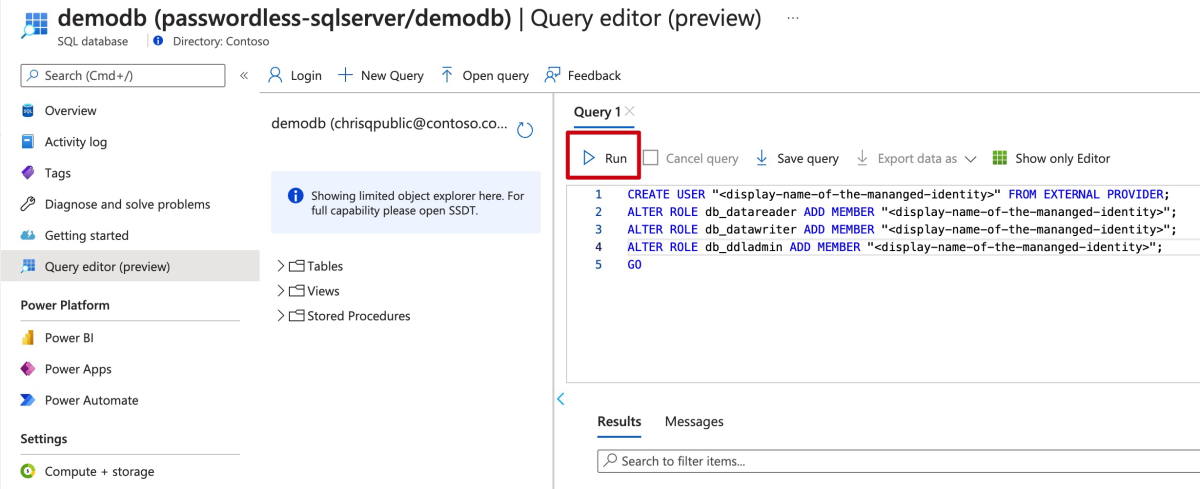Expand the Tables tree node

[280, 266]
